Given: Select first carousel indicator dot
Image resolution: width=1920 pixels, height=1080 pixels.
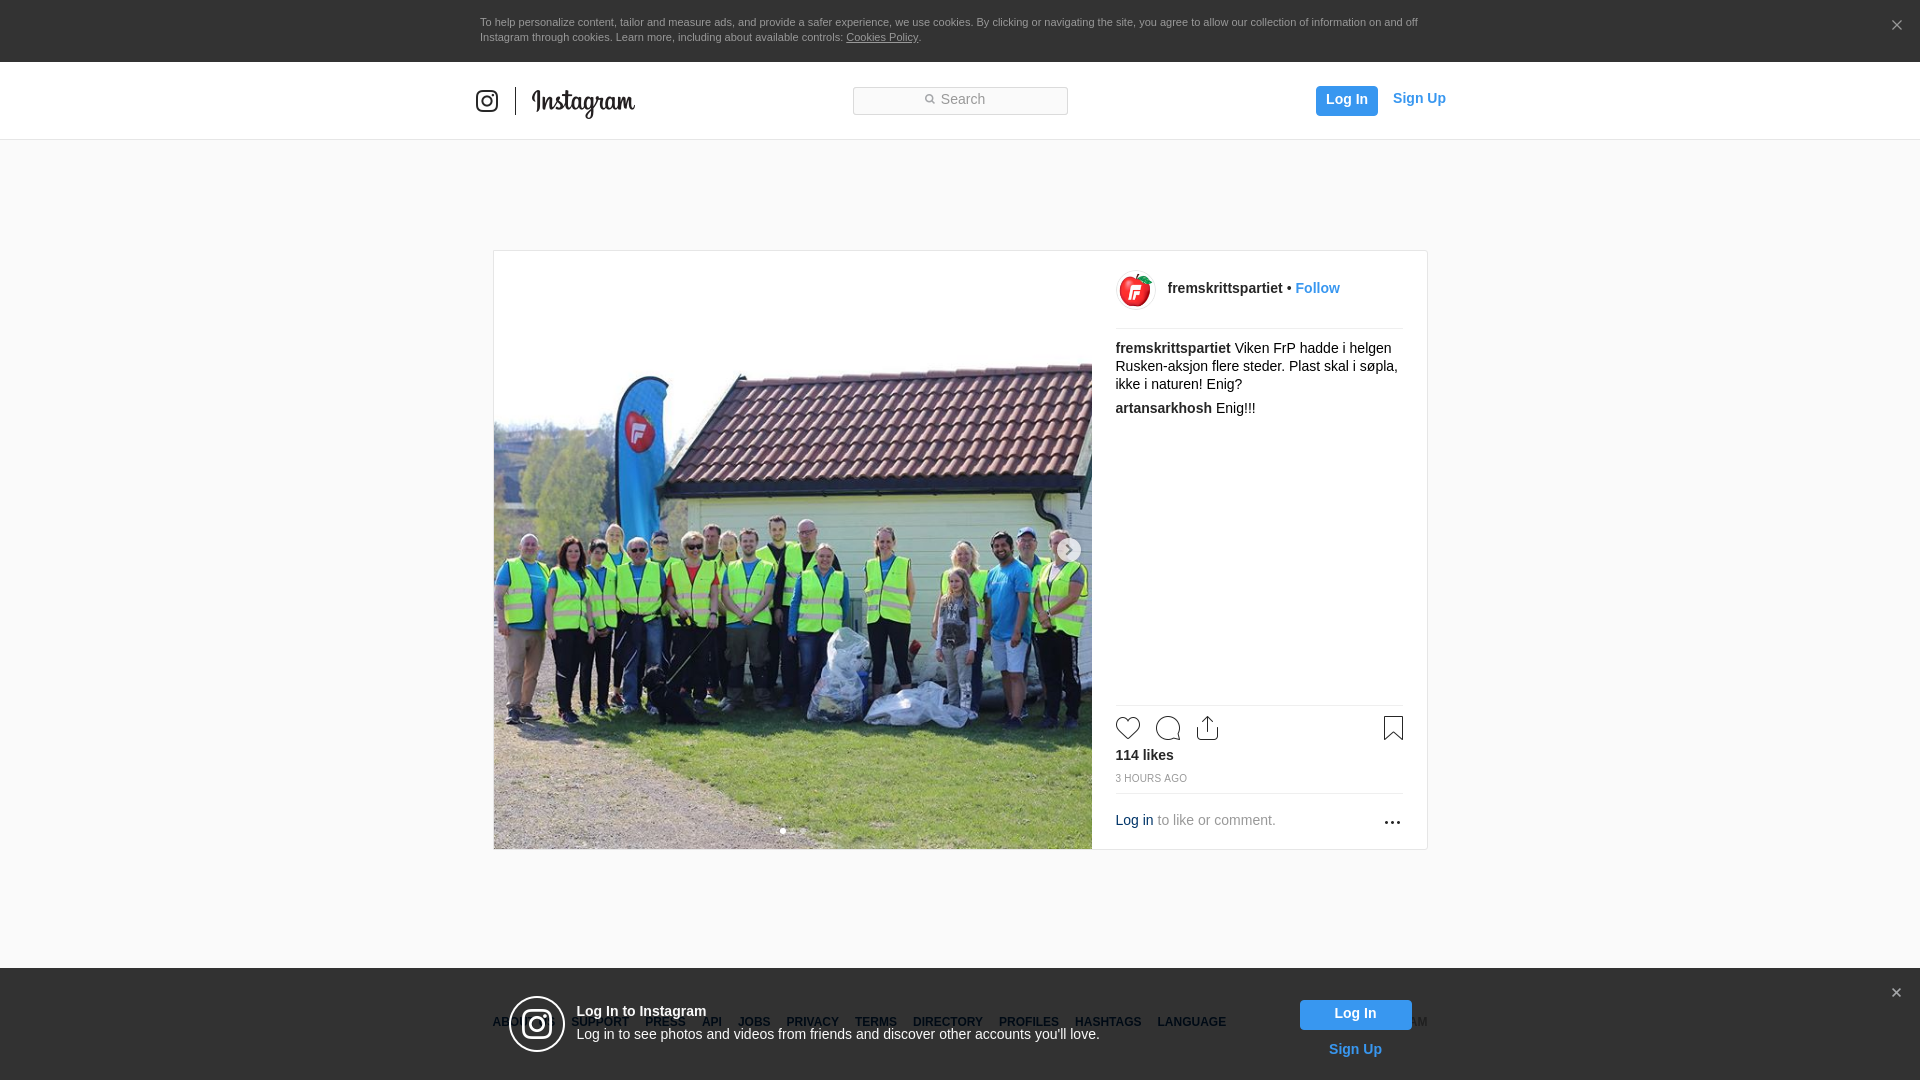Looking at the screenshot, I should (x=783, y=831).
